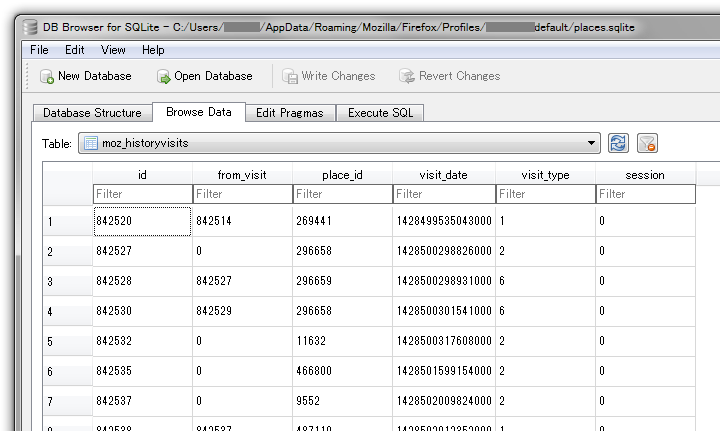Sort by the id column header
The image size is (720, 431).
click(142, 175)
